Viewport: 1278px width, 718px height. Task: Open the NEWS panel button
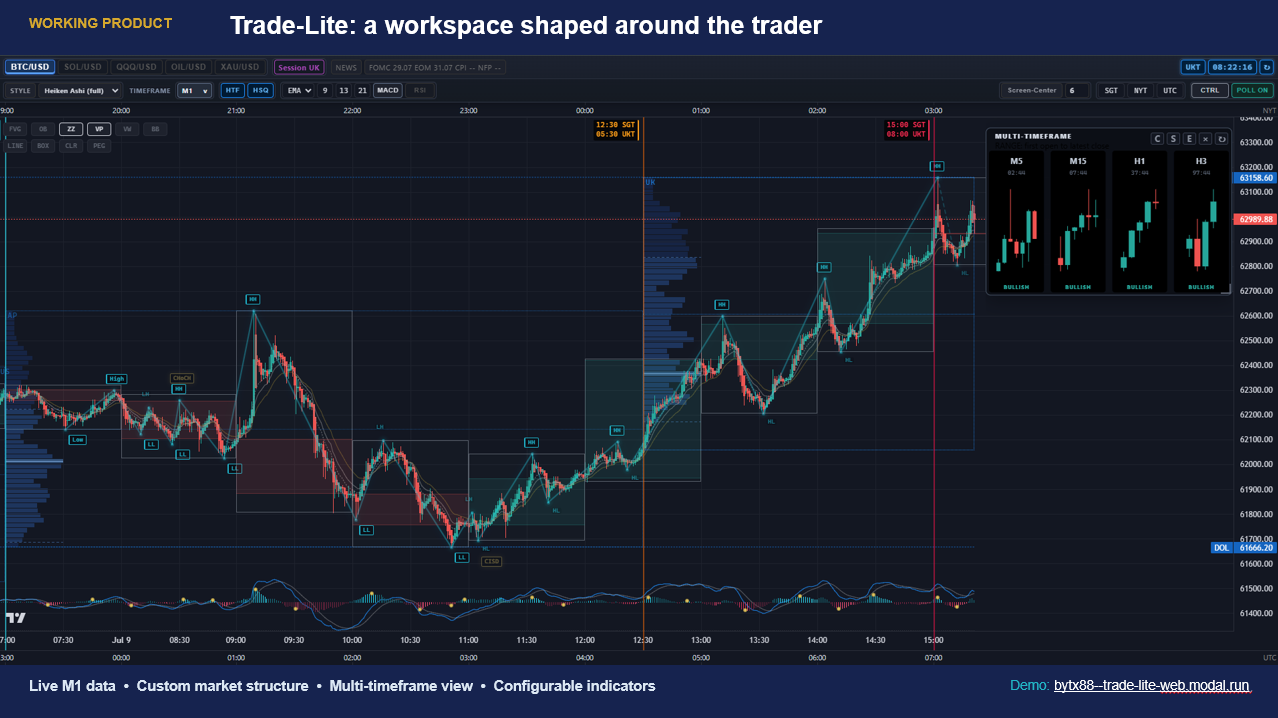pyautogui.click(x=346, y=67)
